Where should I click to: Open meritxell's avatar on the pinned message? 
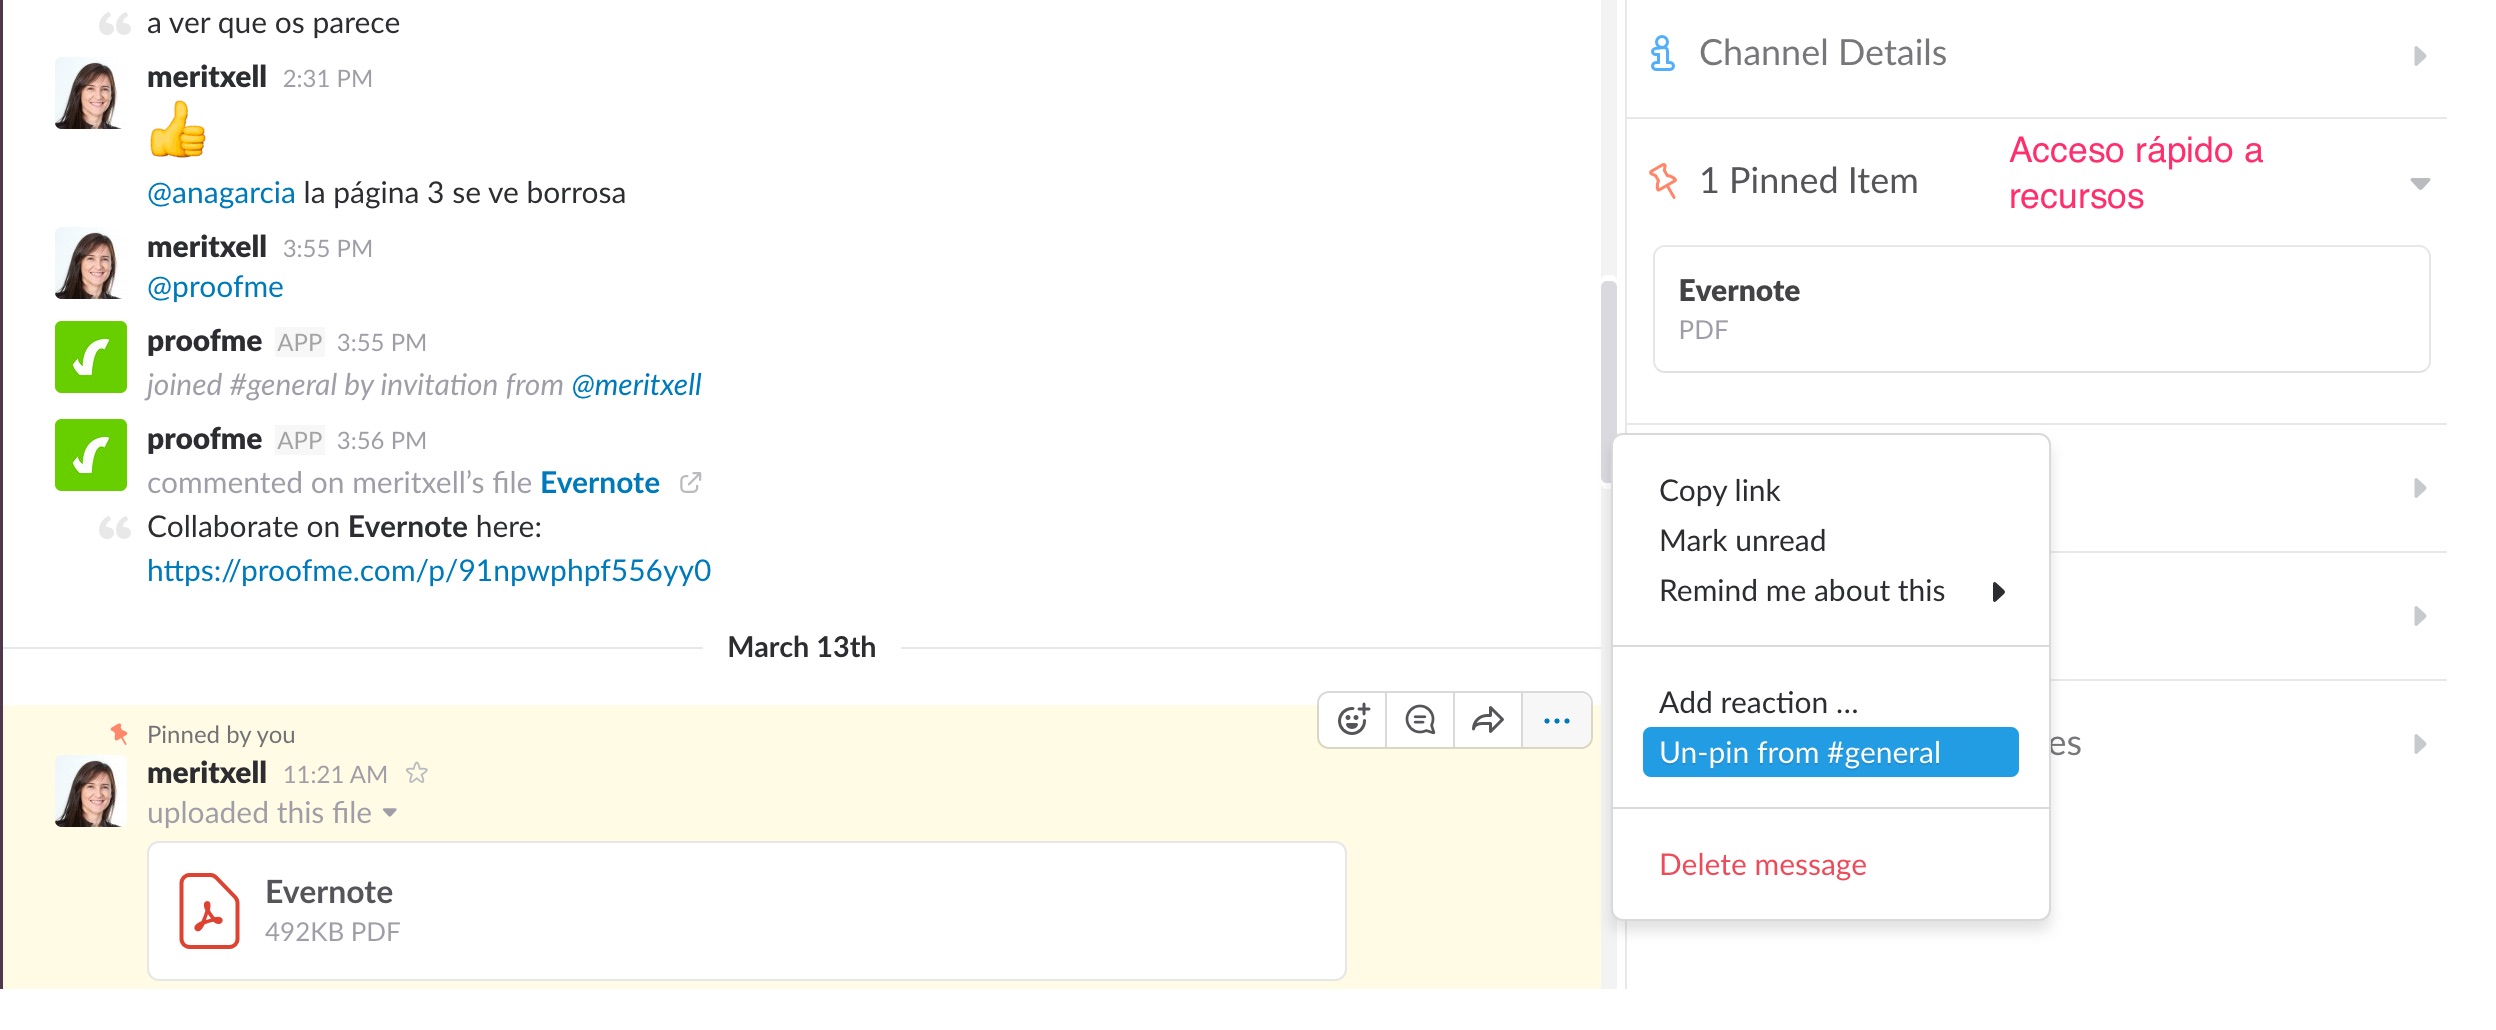91,791
